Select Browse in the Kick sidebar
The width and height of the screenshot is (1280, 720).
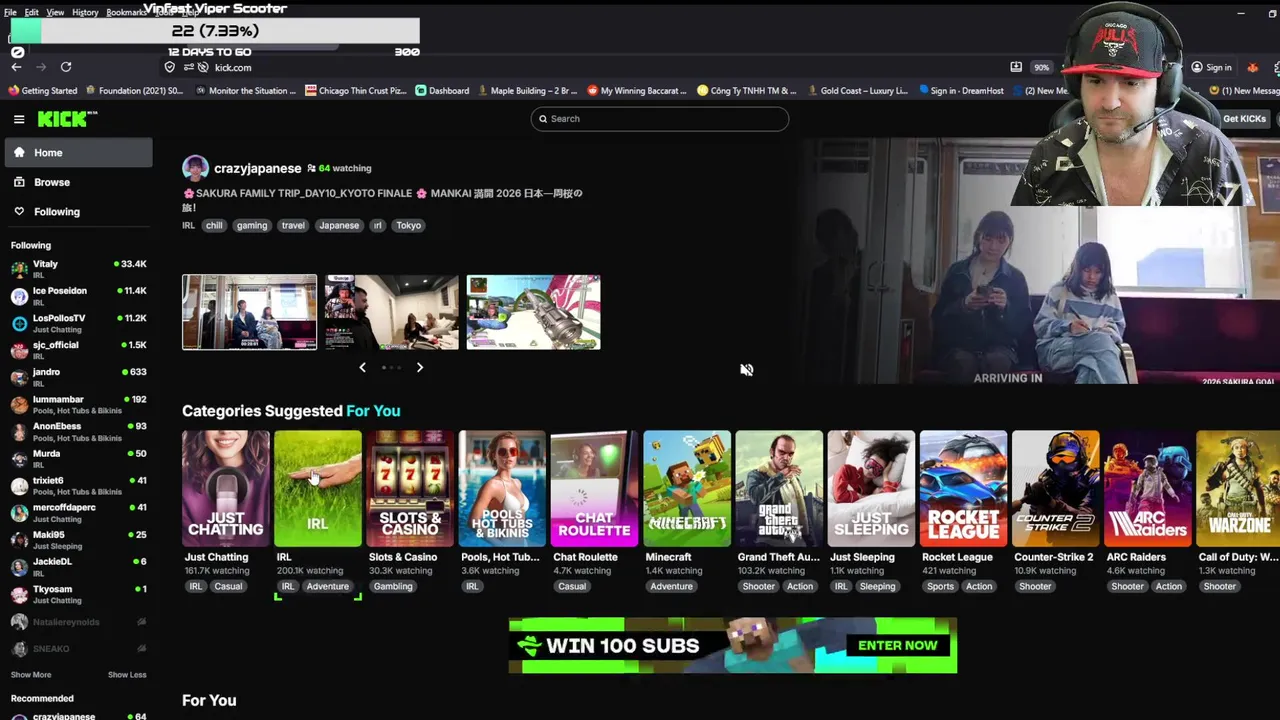click(79, 182)
